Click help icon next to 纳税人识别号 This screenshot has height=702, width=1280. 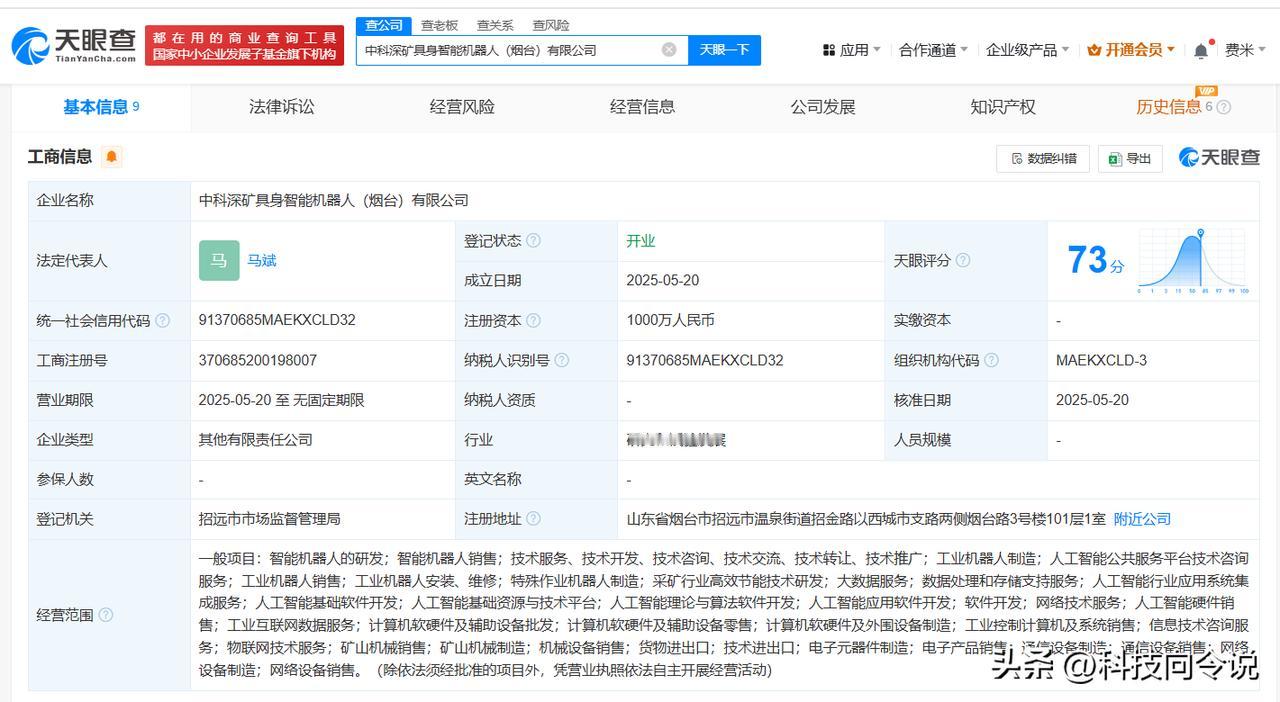point(561,360)
